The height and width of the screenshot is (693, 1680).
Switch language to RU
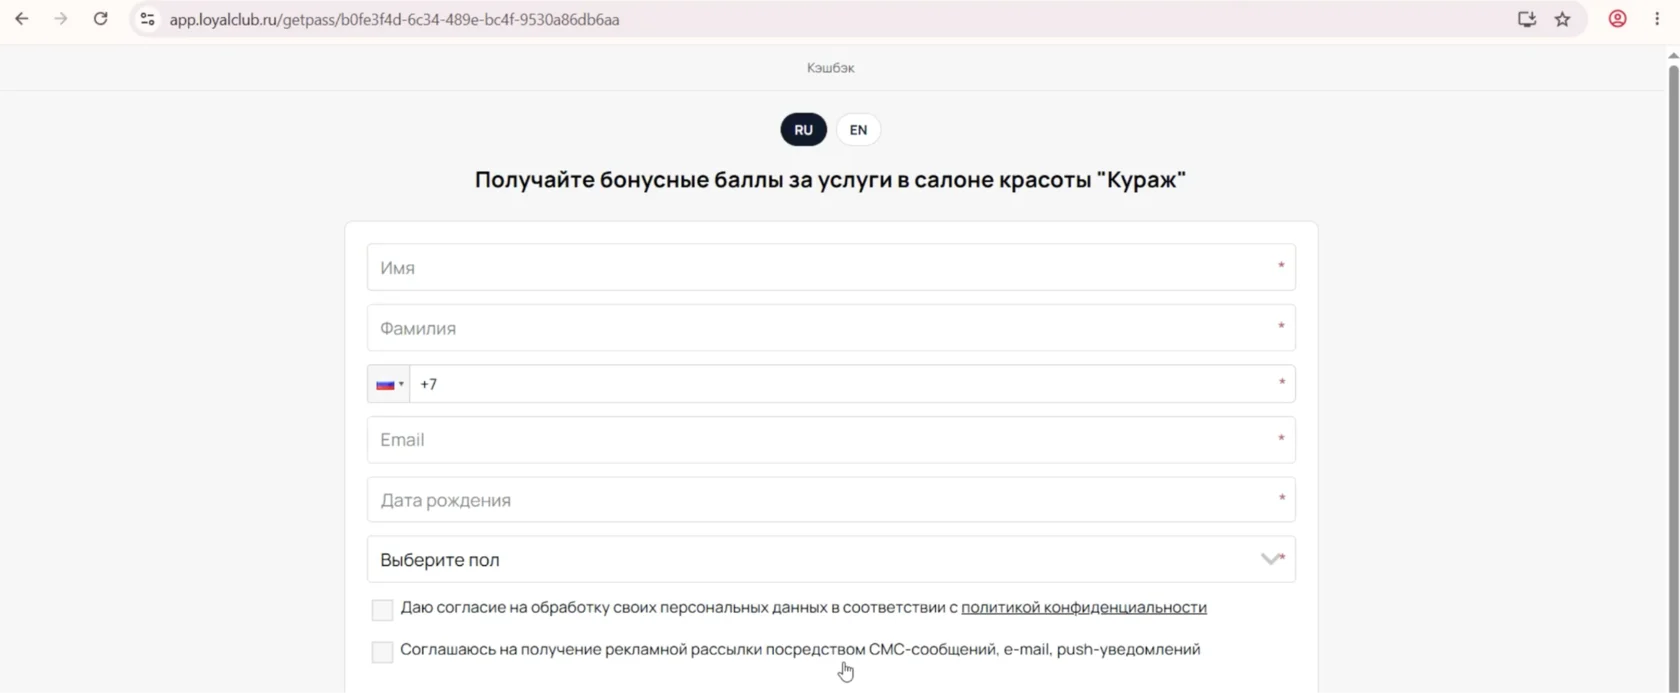(x=803, y=130)
